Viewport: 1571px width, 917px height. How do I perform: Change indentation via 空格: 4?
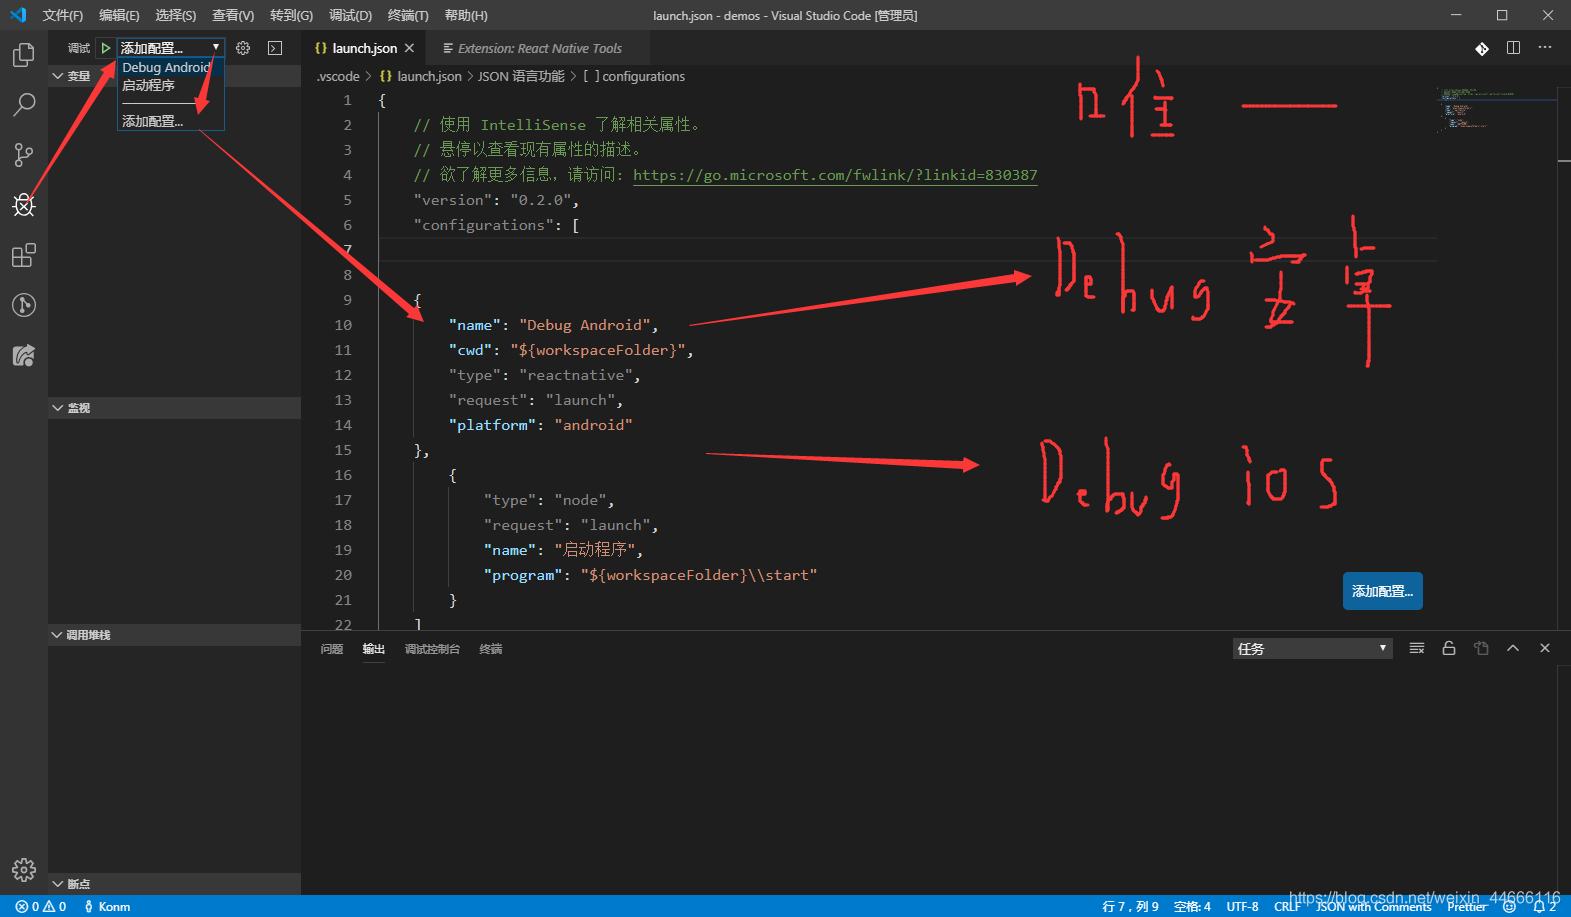[1192, 906]
